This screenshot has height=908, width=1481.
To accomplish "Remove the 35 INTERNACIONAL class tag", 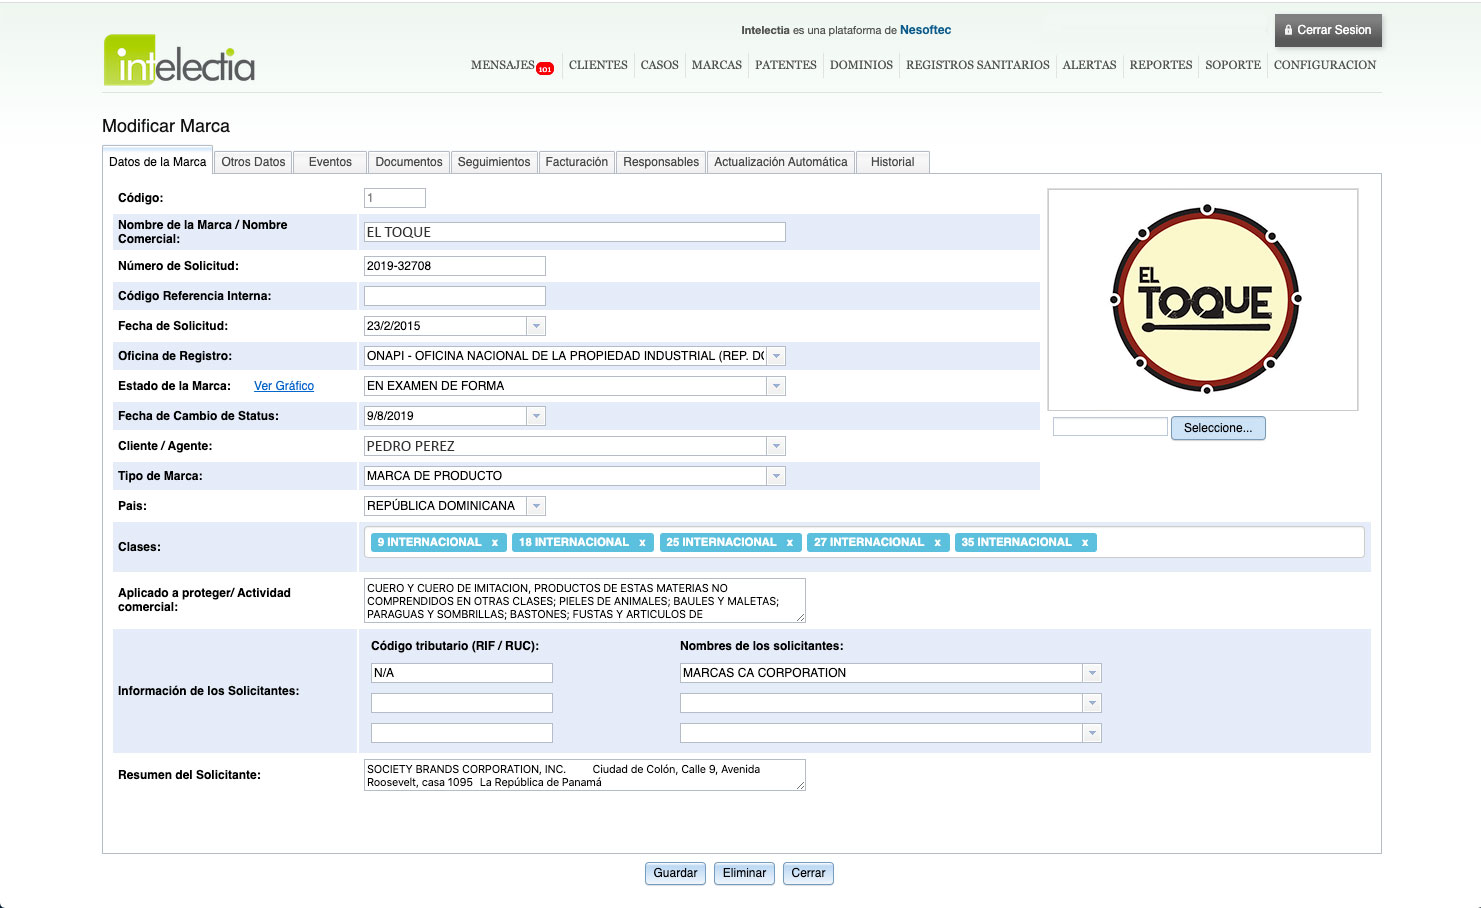I will tap(1084, 543).
